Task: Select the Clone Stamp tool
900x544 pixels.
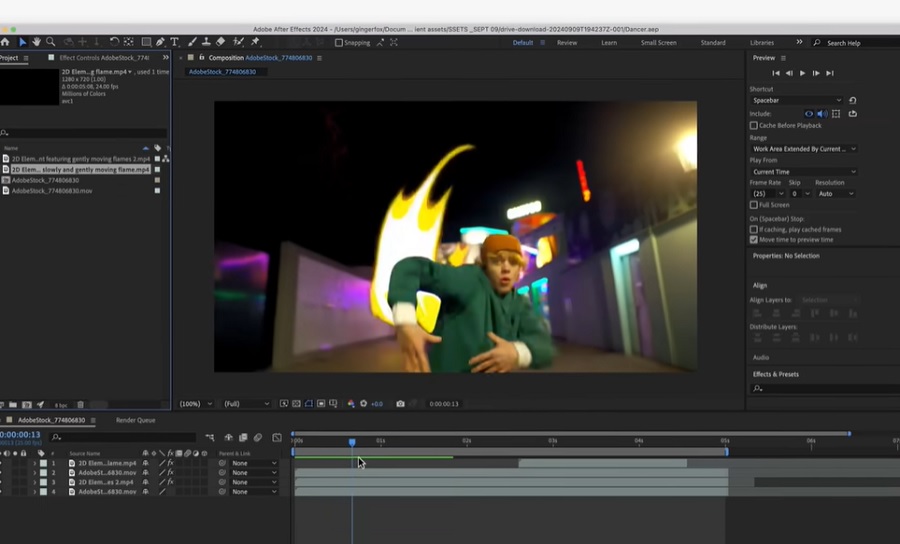Action: pyautogui.click(x=206, y=42)
